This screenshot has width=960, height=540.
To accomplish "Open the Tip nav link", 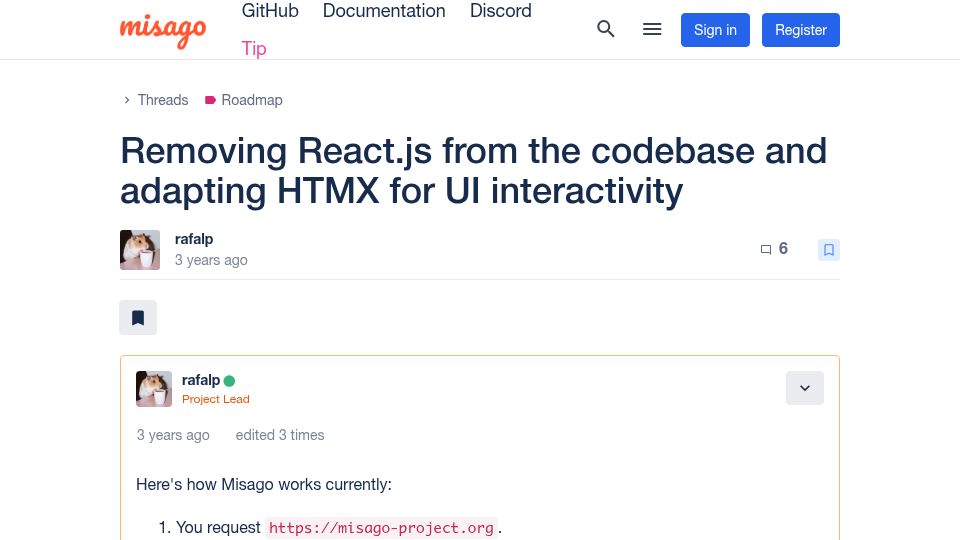I will (x=253, y=48).
